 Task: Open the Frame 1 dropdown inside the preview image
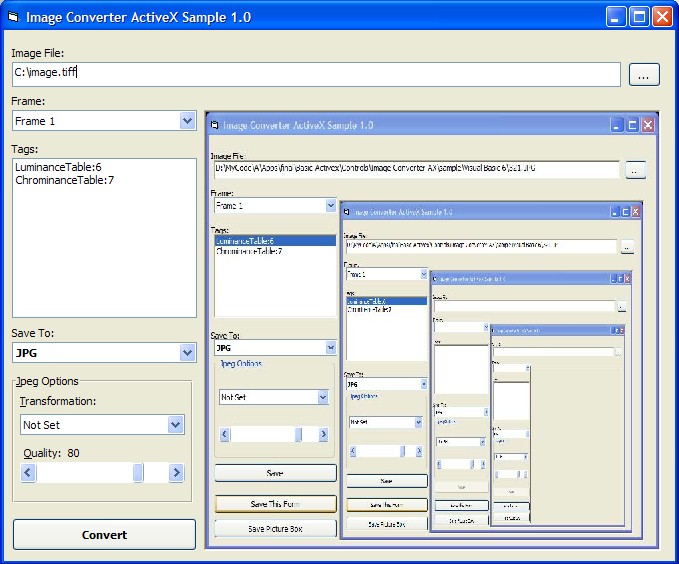coord(331,205)
